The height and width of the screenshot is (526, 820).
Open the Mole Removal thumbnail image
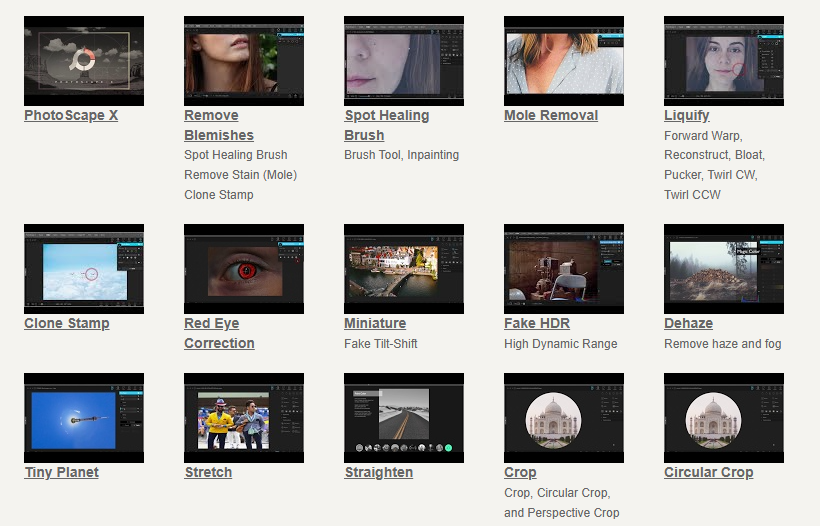pos(564,61)
